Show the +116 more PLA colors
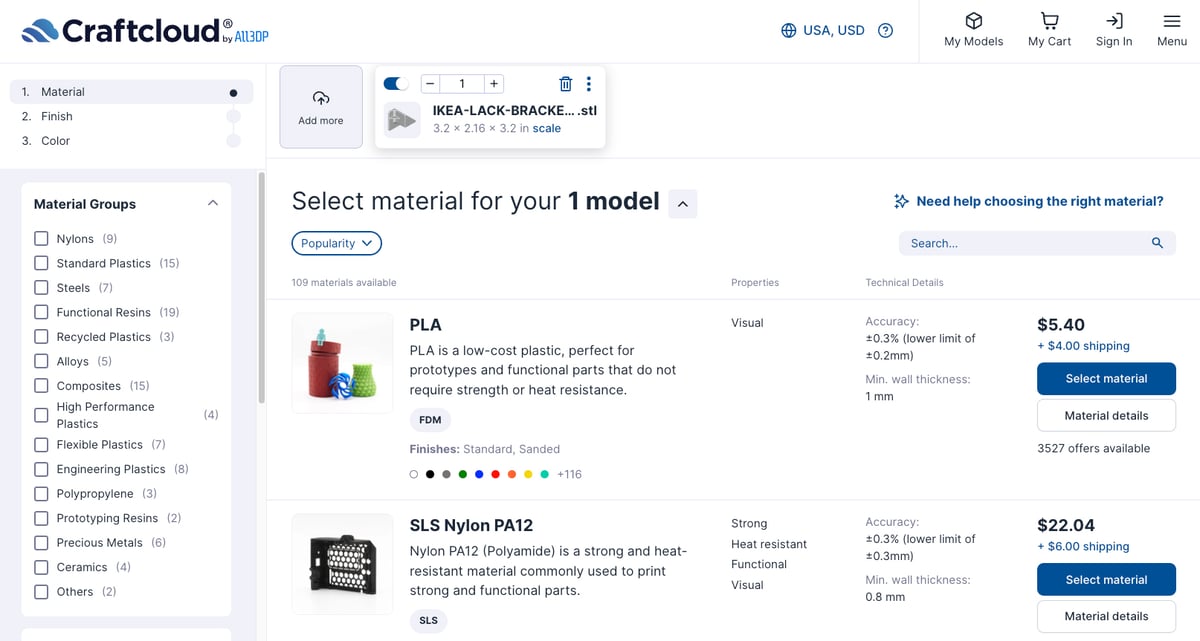The width and height of the screenshot is (1200, 641). [x=569, y=474]
